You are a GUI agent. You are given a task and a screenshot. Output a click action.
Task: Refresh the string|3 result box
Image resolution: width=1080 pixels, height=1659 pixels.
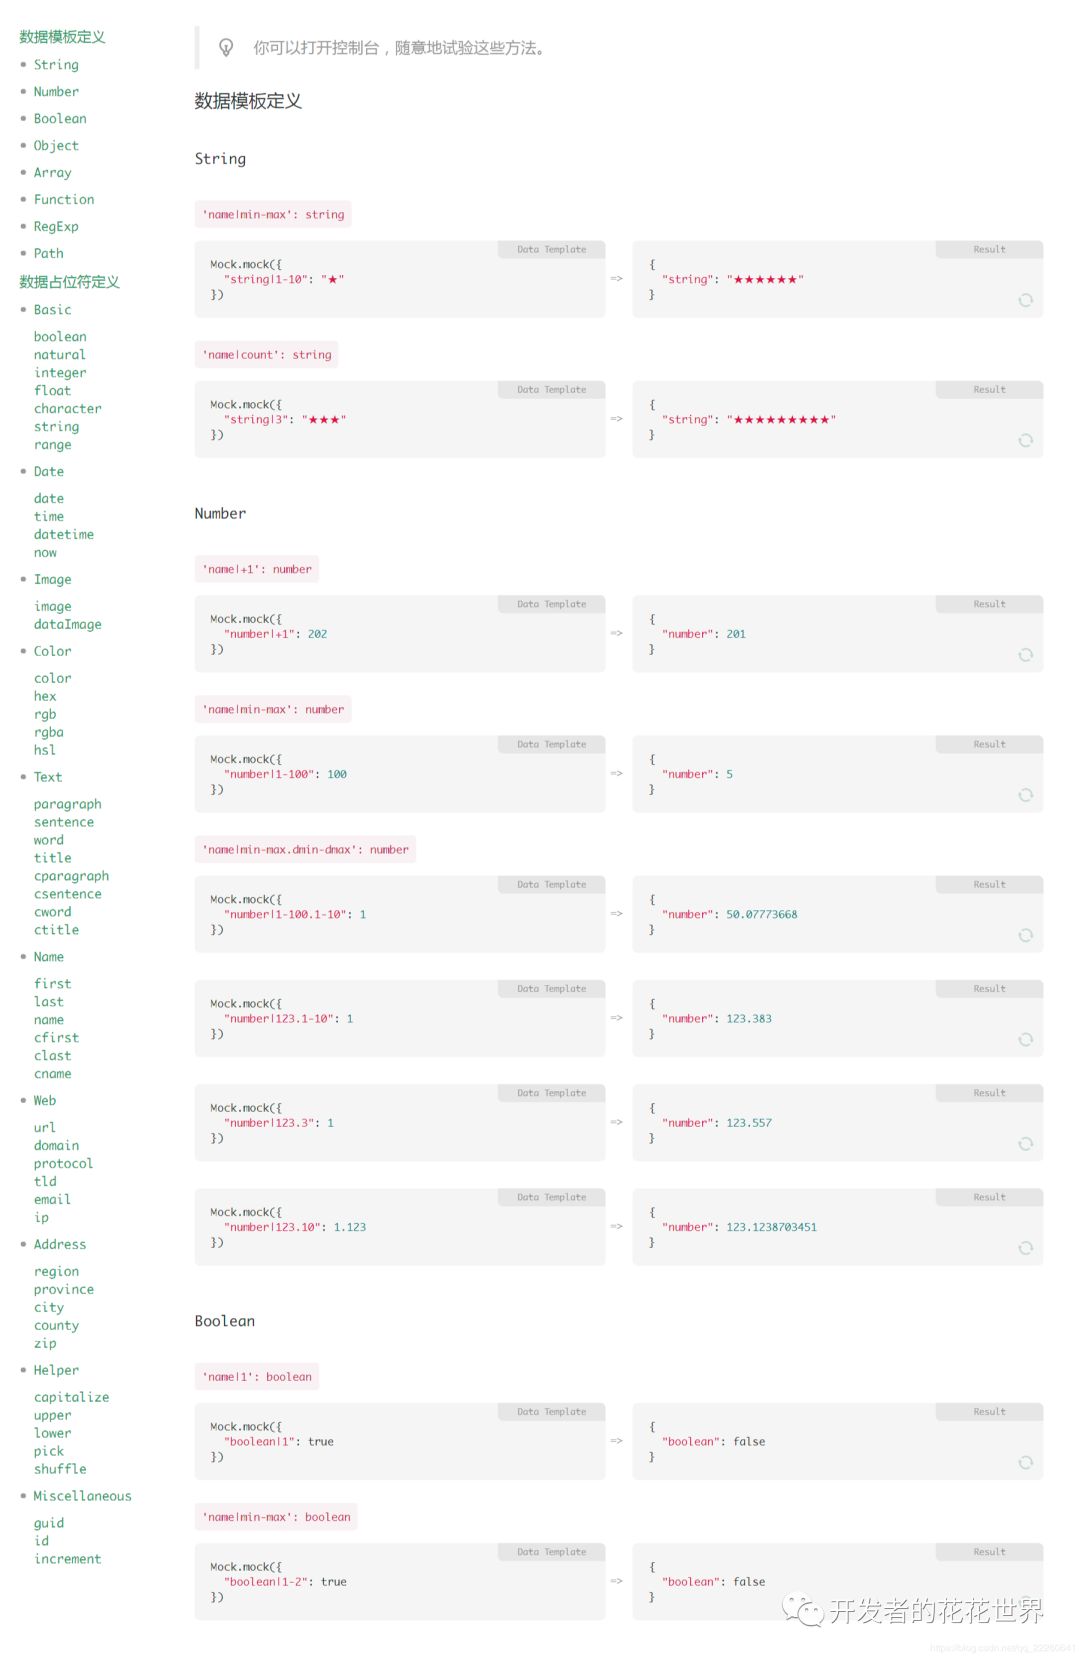tap(1025, 440)
